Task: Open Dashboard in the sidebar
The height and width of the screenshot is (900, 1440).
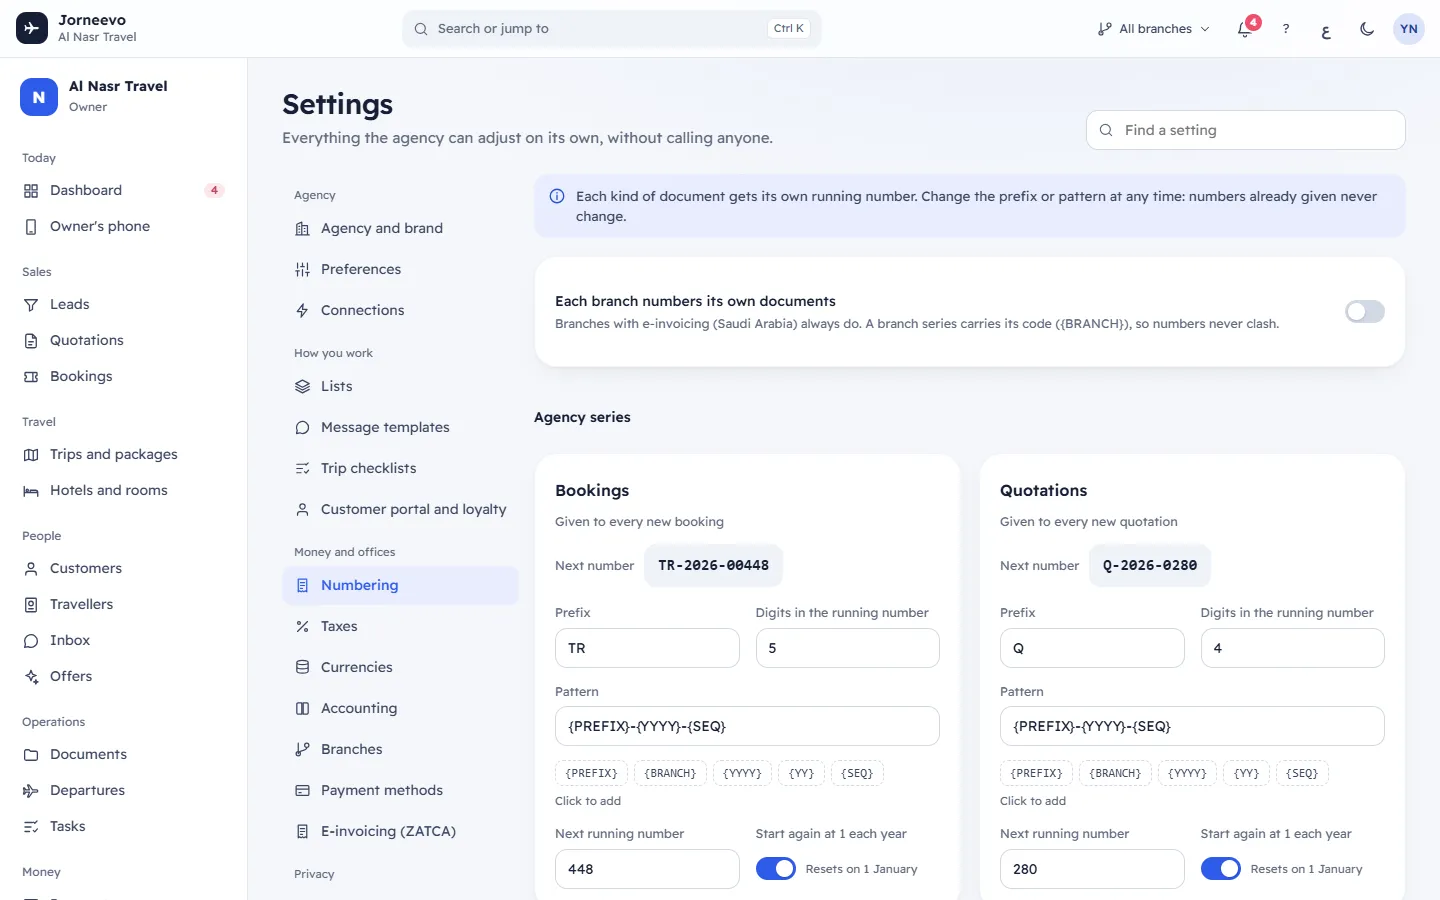Action: click(123, 190)
